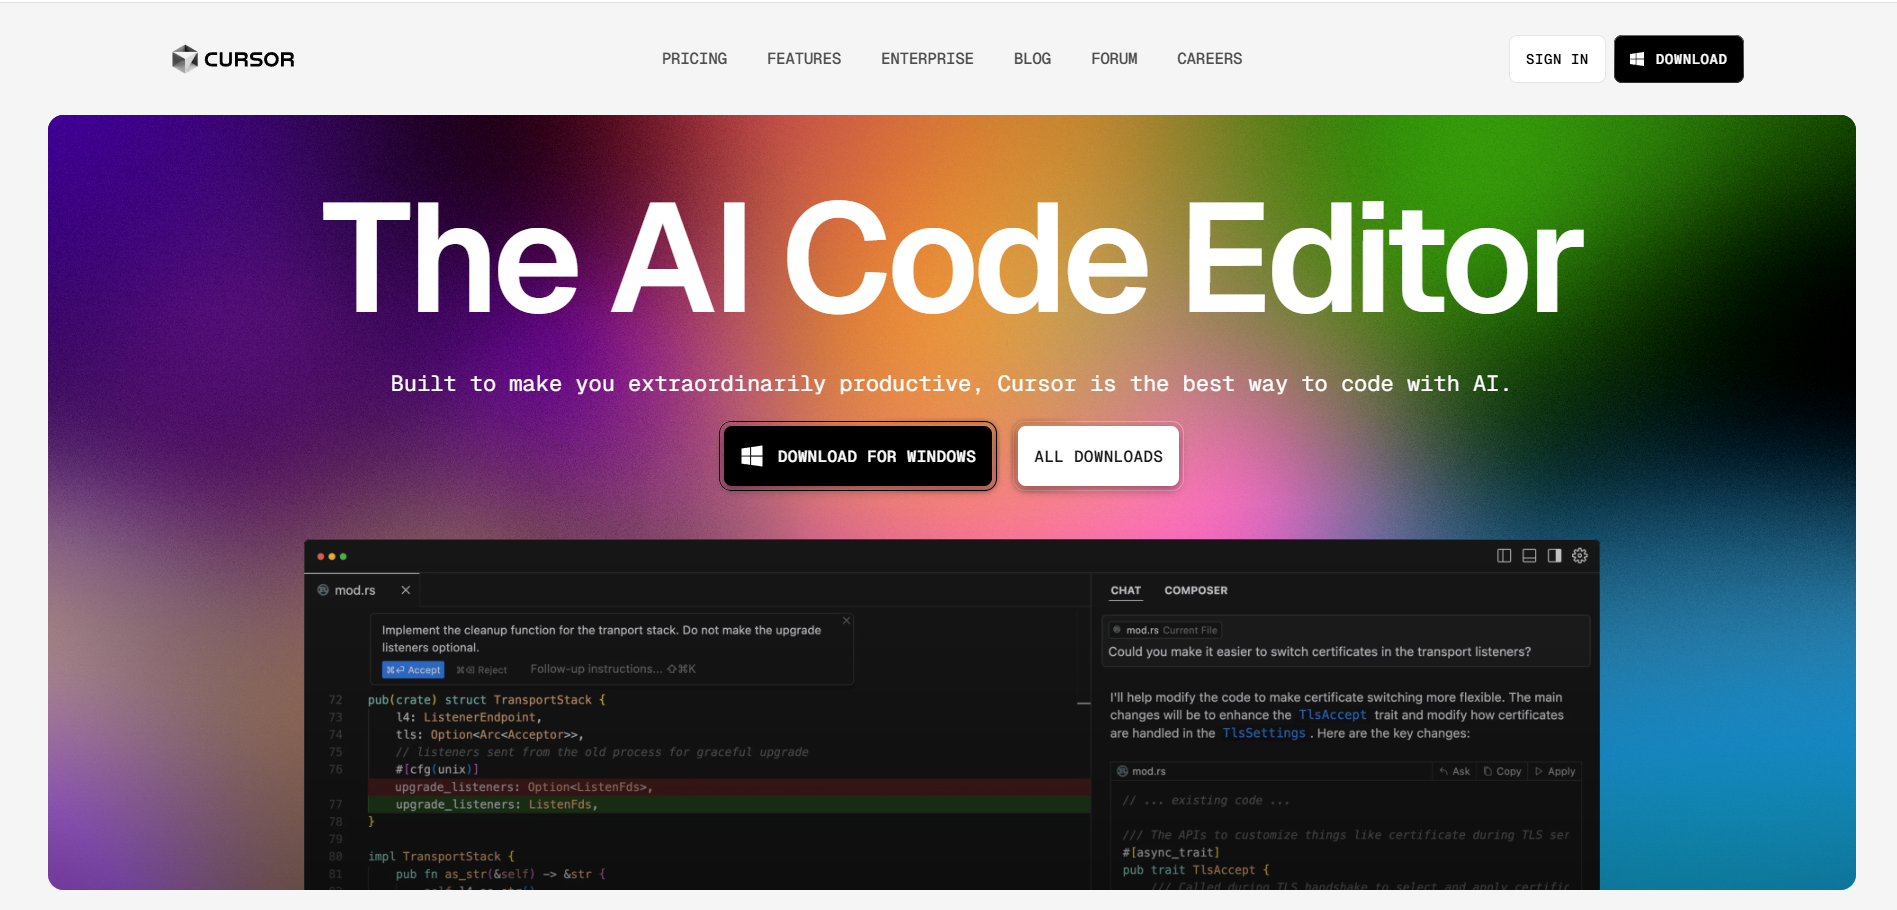The width and height of the screenshot is (1897, 910).
Task: Click the header Download button
Action: [1678, 59]
